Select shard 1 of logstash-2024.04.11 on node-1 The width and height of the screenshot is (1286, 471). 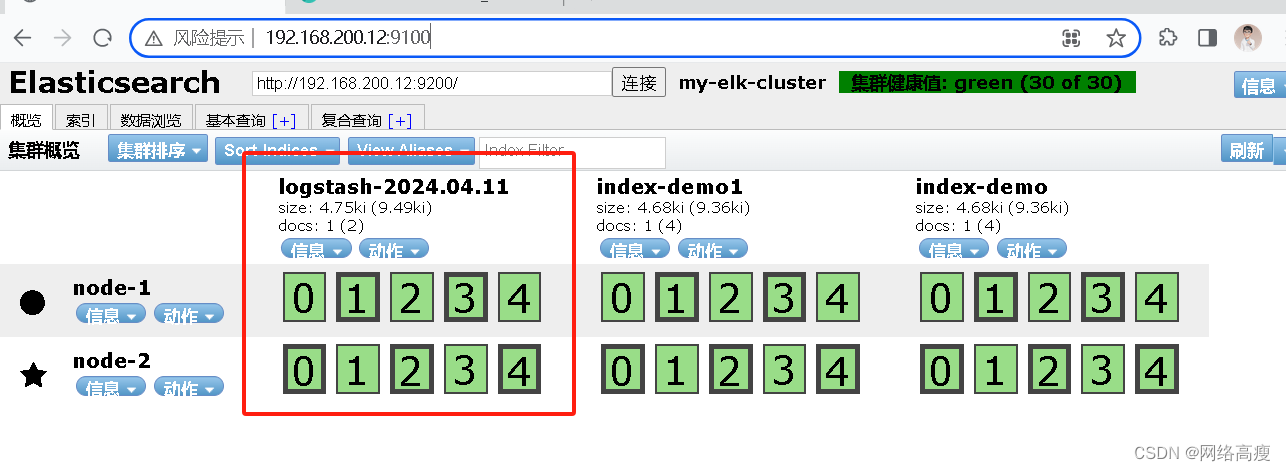pyautogui.click(x=357, y=298)
